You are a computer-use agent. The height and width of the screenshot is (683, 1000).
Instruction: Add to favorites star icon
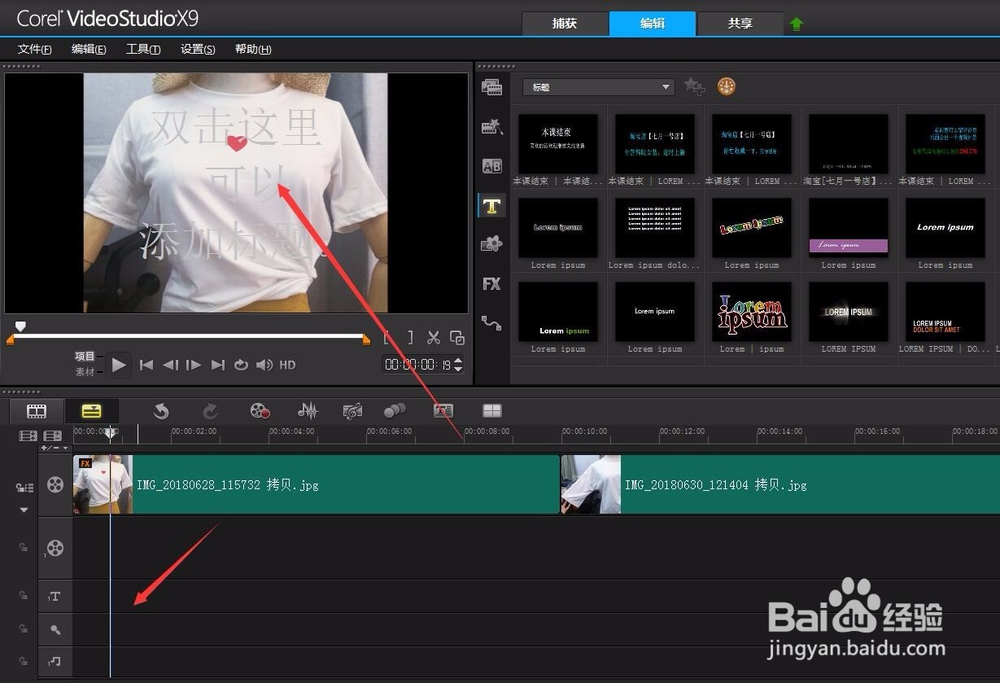click(x=694, y=86)
